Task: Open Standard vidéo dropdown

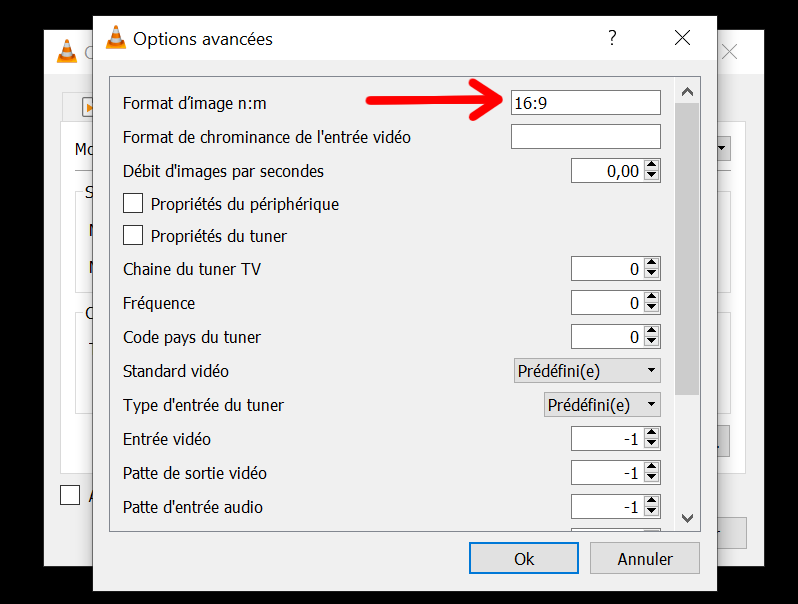Action: click(x=587, y=371)
